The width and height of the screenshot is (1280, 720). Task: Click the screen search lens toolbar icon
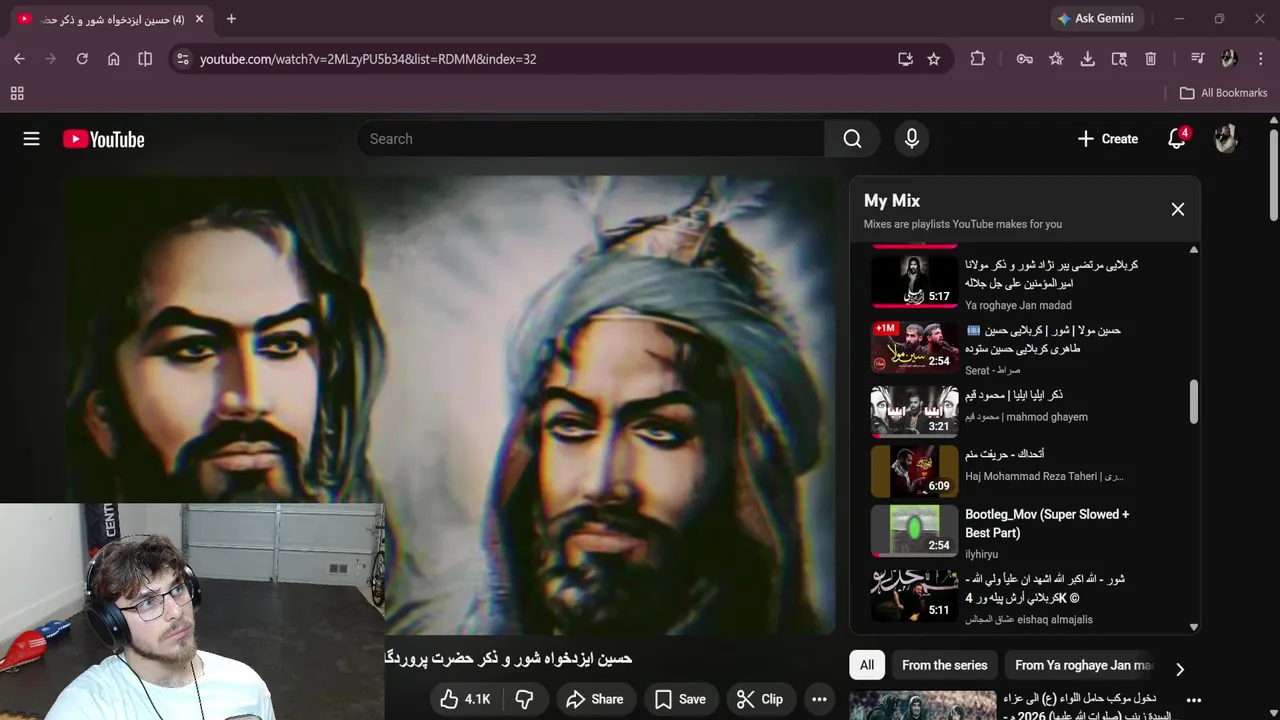point(1119,59)
